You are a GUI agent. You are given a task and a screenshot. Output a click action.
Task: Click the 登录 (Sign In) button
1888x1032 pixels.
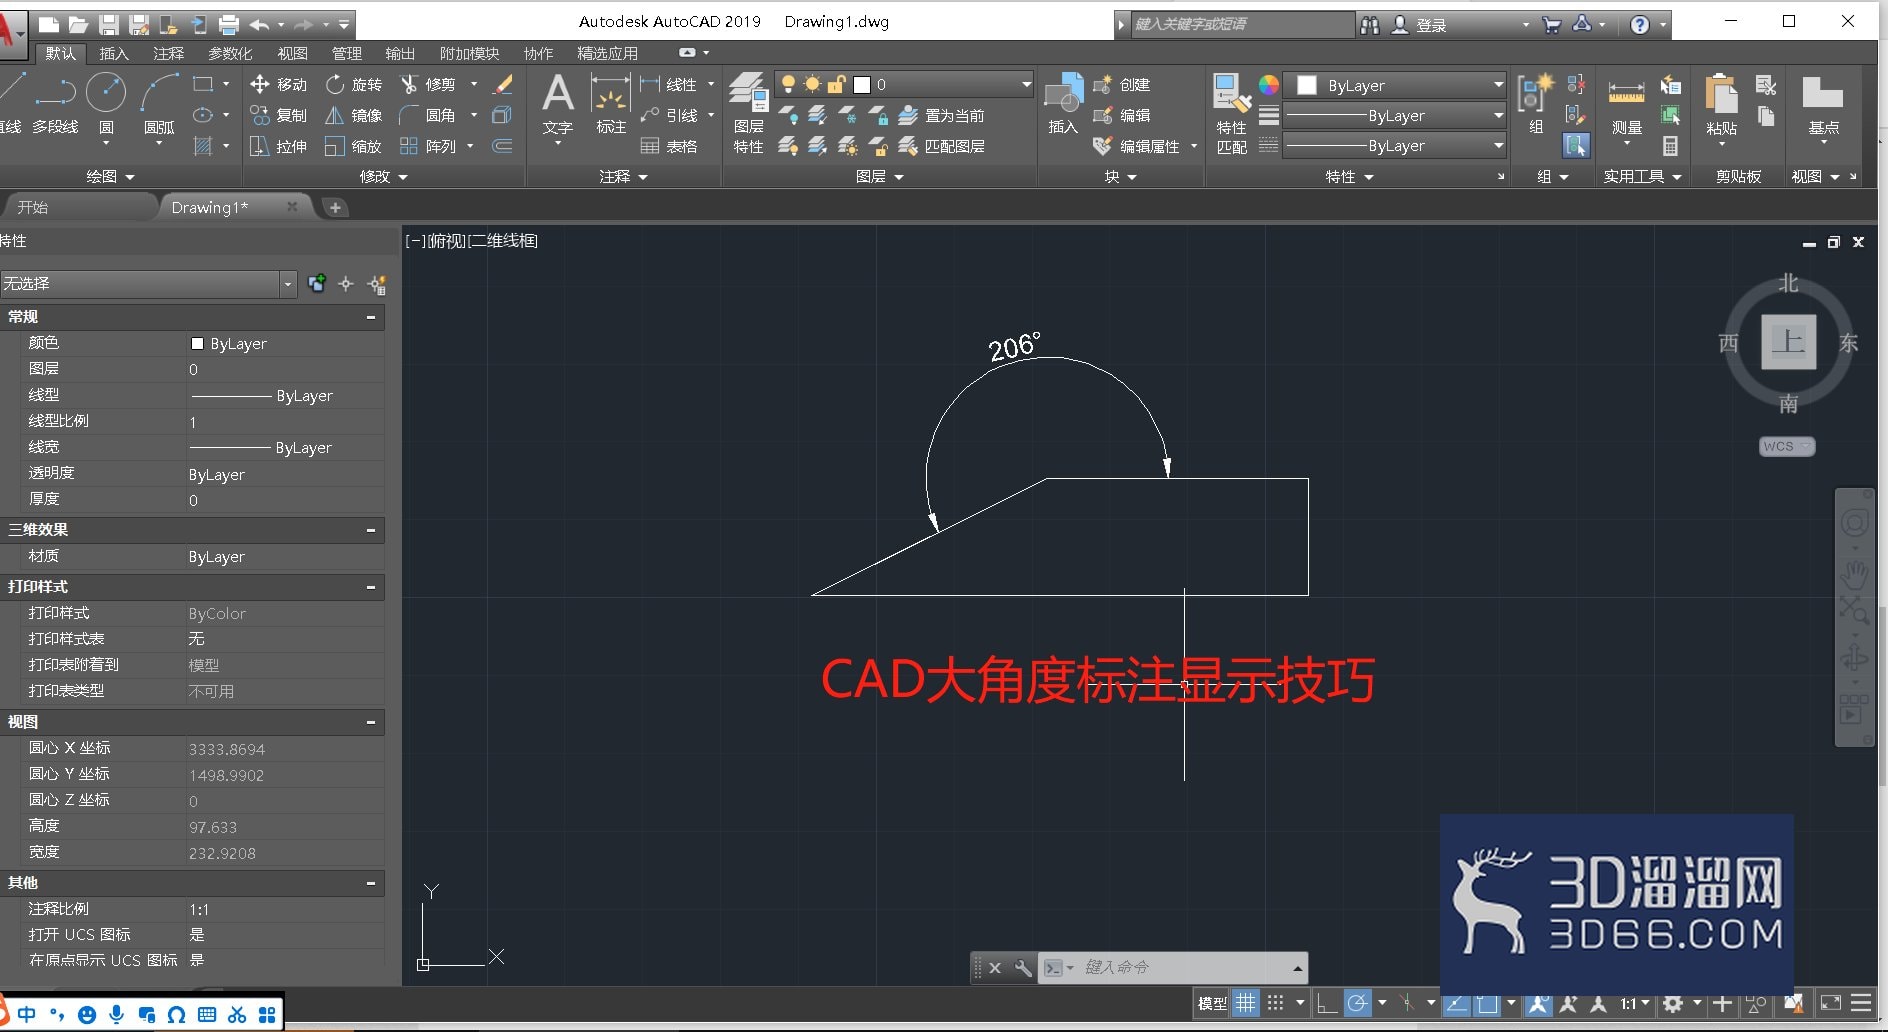pos(1421,25)
